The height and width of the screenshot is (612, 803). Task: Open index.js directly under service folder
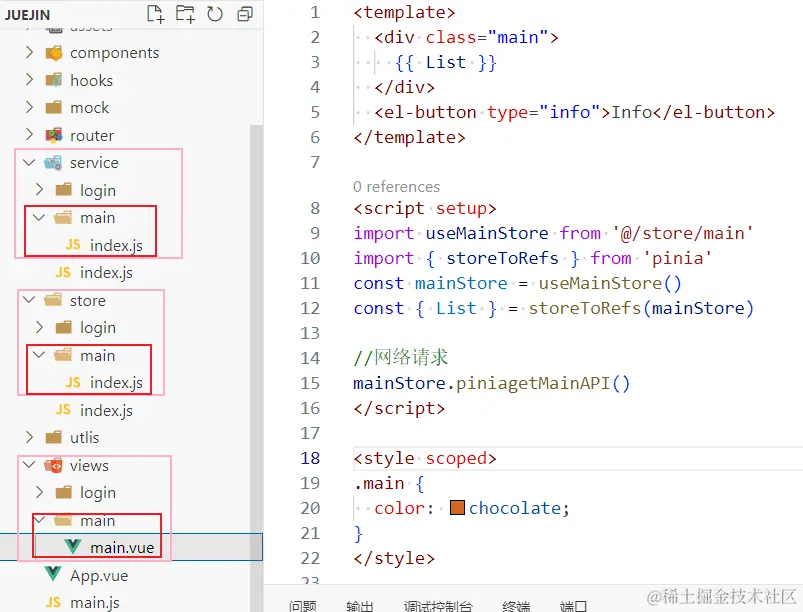106,272
